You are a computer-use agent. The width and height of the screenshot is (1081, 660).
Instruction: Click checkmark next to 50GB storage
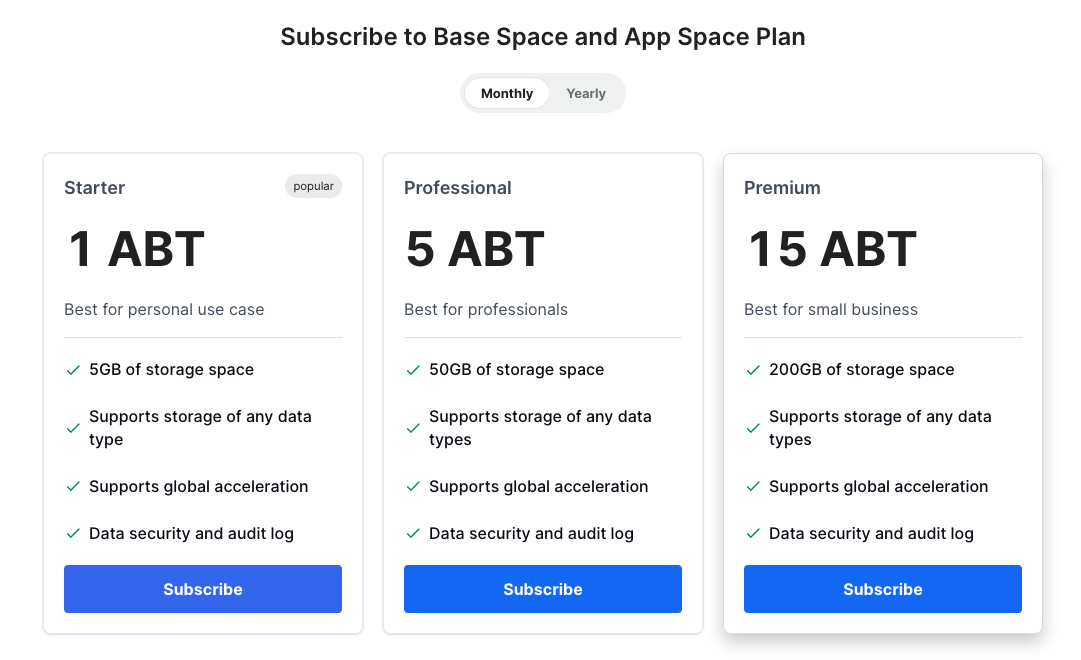click(413, 370)
